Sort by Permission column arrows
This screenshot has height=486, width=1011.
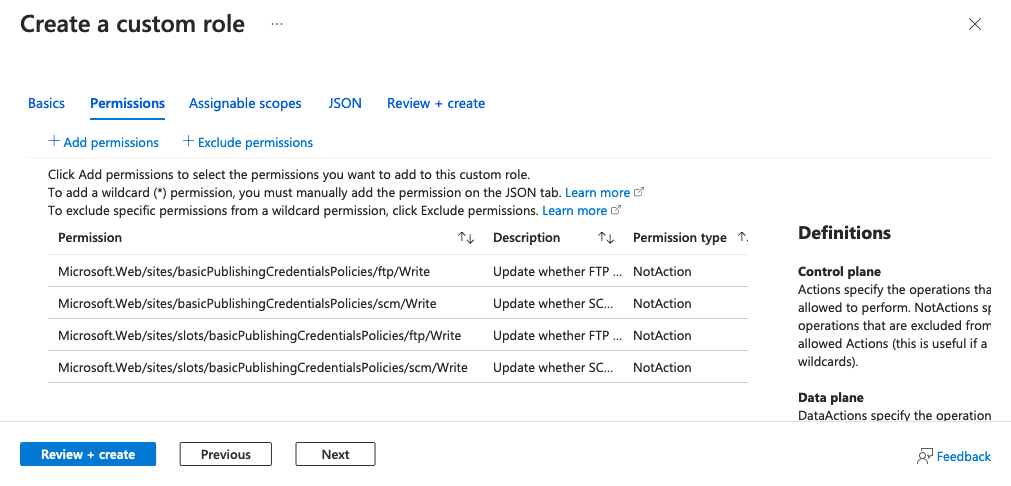466,238
